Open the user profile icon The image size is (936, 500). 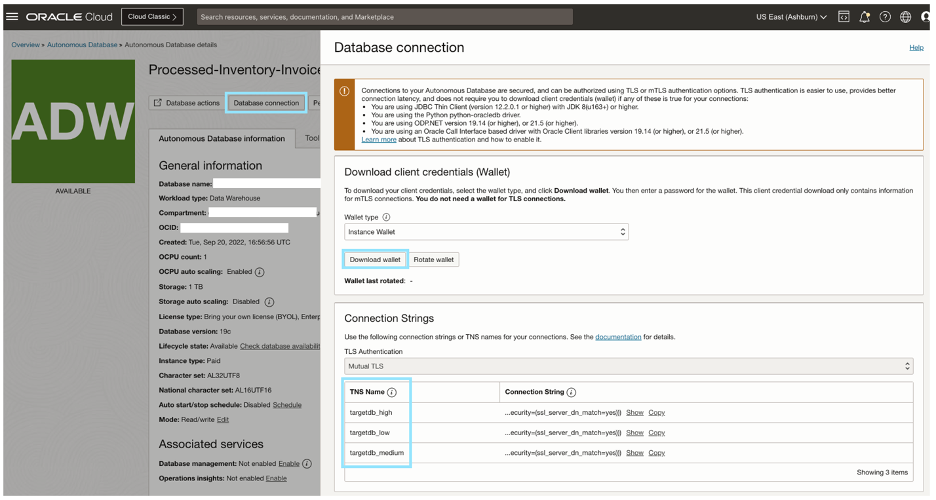925,17
